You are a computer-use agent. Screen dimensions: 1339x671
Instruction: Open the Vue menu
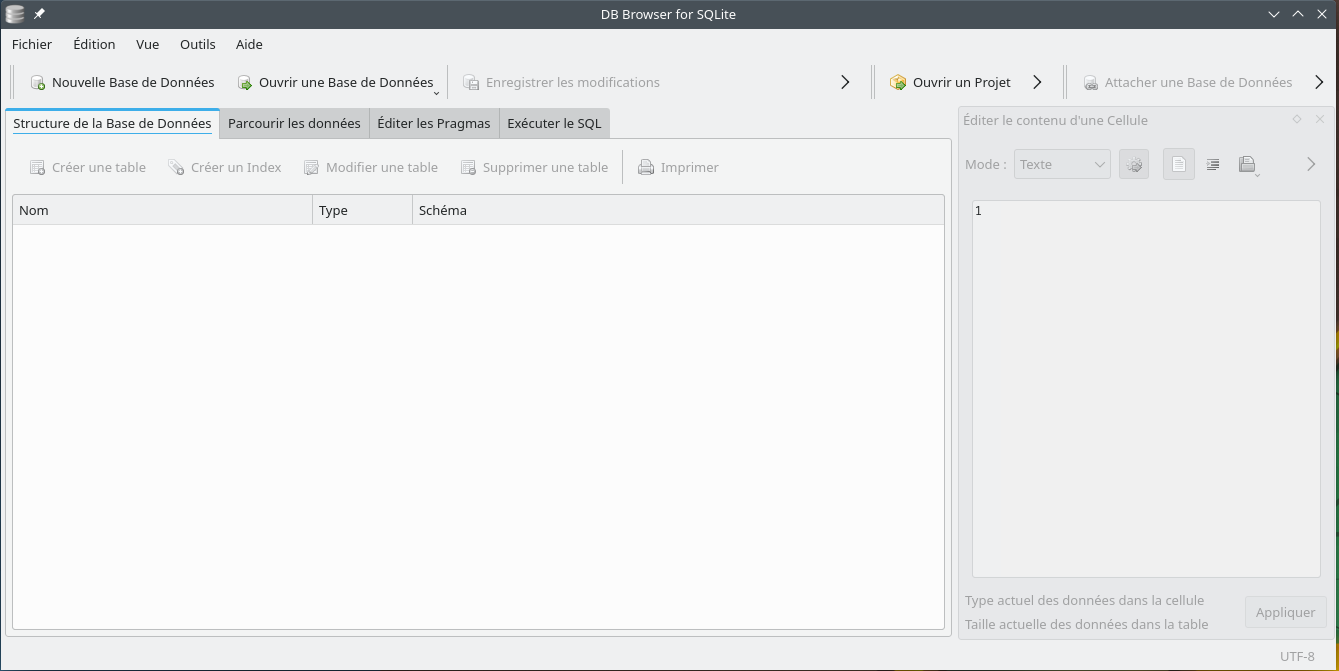click(148, 44)
